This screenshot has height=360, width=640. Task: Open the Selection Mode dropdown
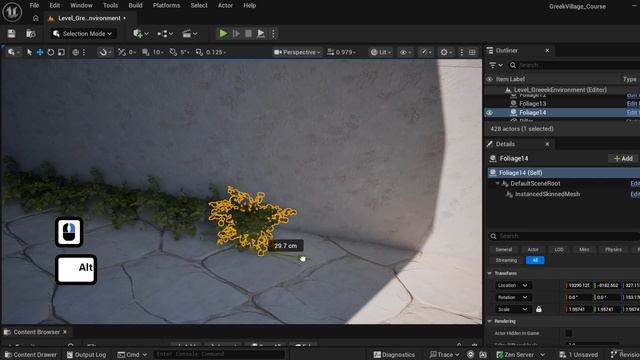pyautogui.click(x=83, y=33)
